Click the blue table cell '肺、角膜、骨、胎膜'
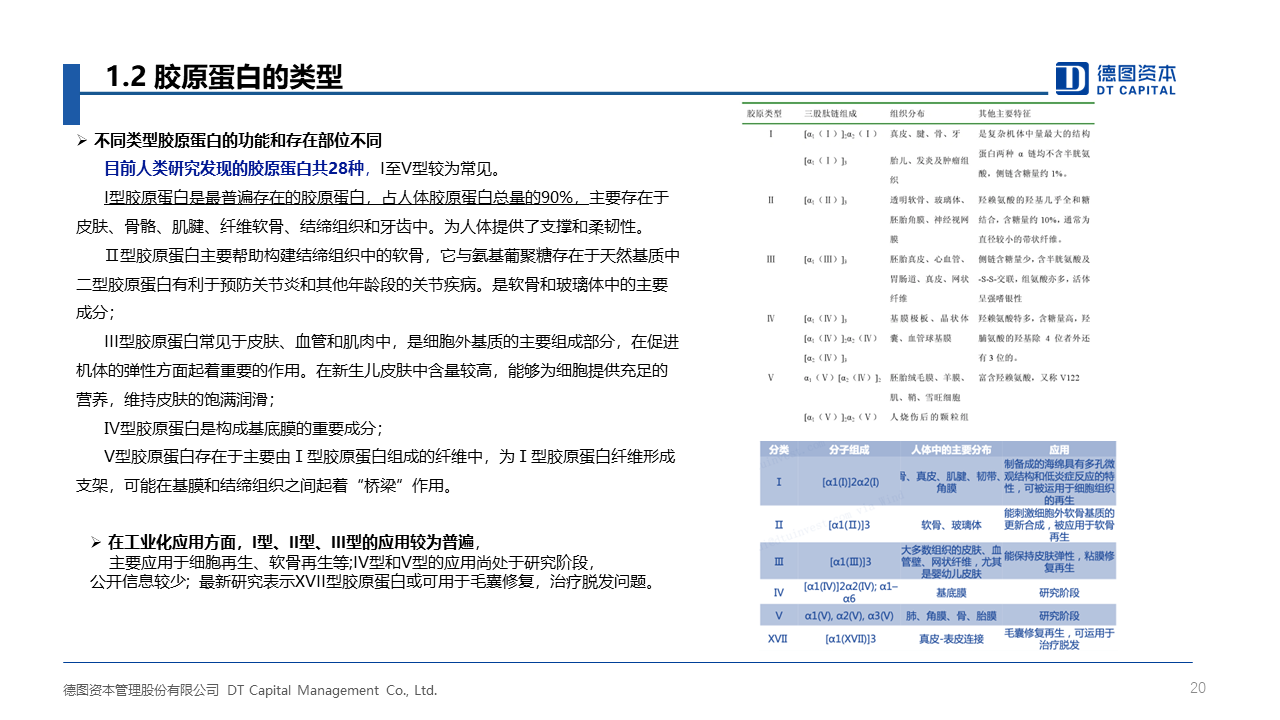The image size is (1280, 720). [x=951, y=616]
